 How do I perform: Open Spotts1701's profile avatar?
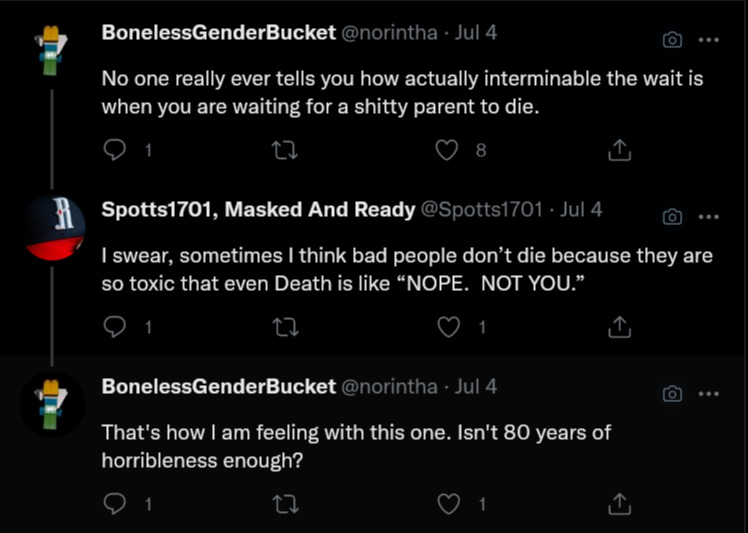tap(53, 228)
